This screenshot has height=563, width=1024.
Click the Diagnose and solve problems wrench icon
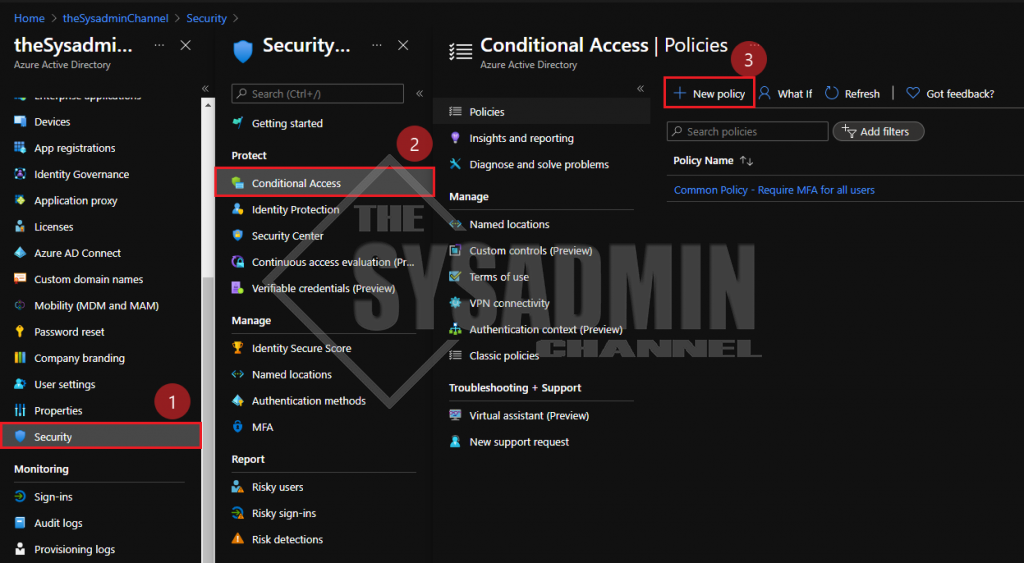pos(455,164)
